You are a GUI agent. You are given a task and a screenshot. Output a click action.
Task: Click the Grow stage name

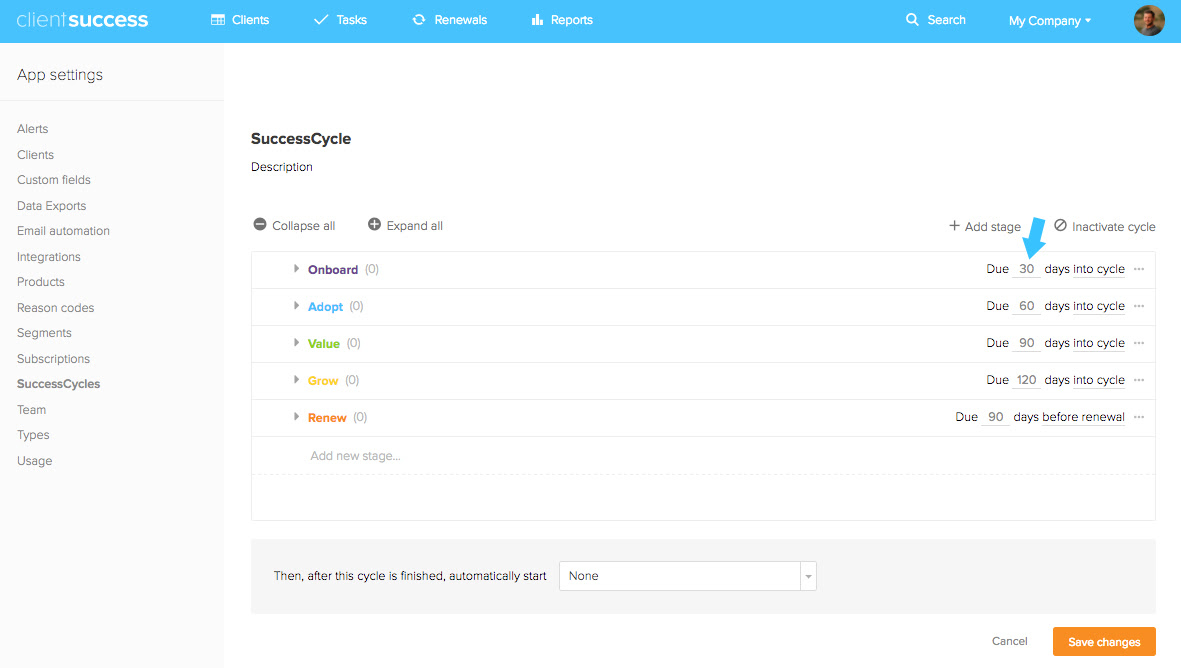[x=322, y=380]
